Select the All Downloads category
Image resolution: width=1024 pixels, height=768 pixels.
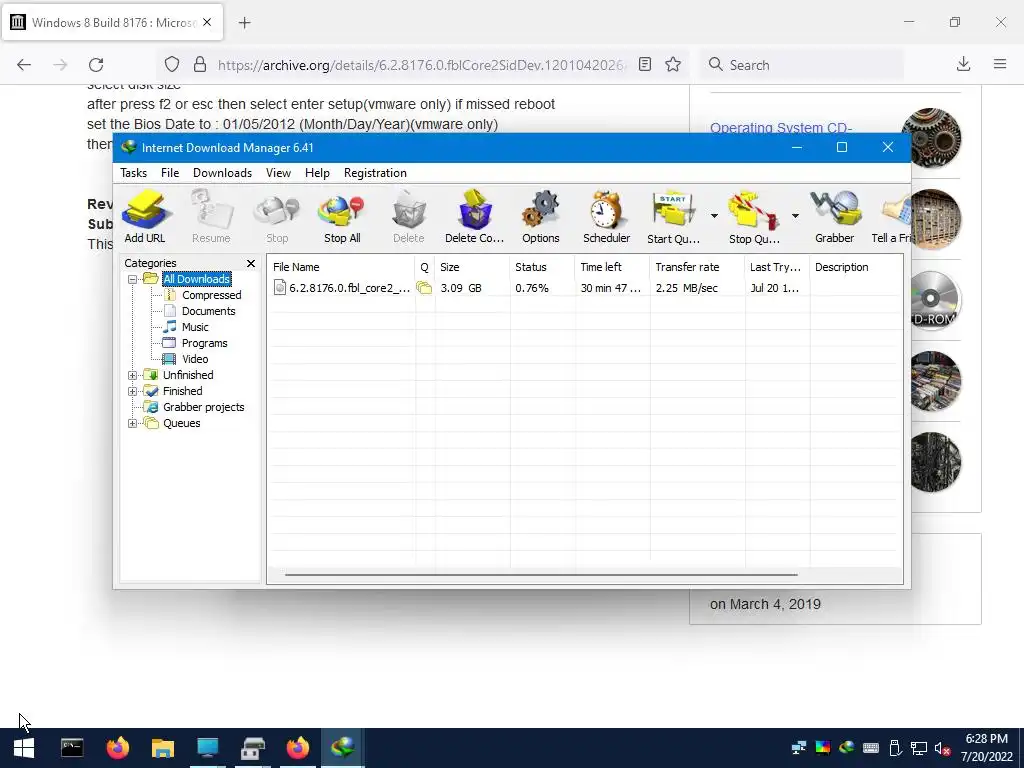pos(196,279)
